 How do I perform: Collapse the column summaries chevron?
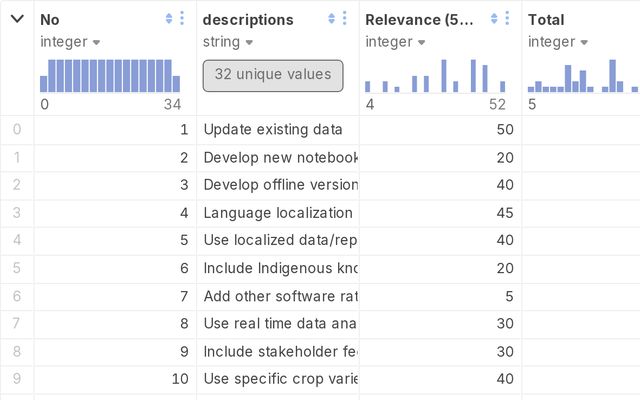(17, 19)
